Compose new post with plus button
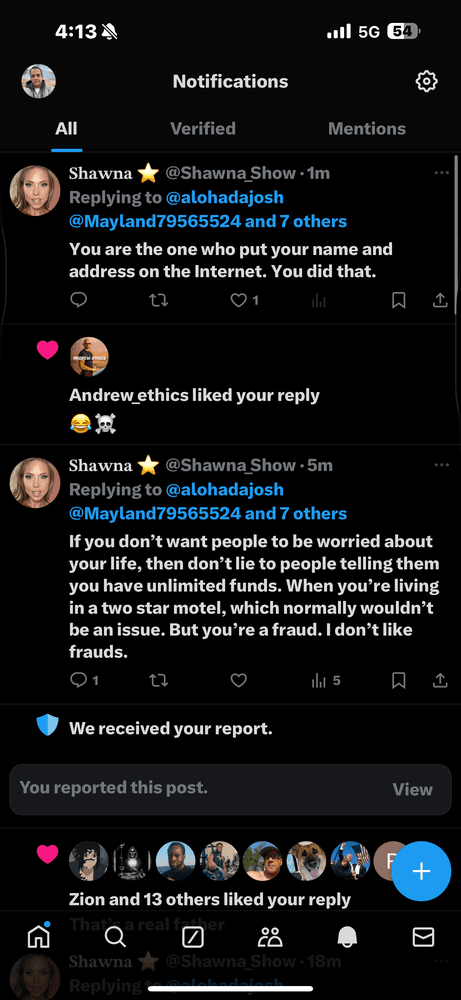This screenshot has width=461, height=1000. point(421,872)
